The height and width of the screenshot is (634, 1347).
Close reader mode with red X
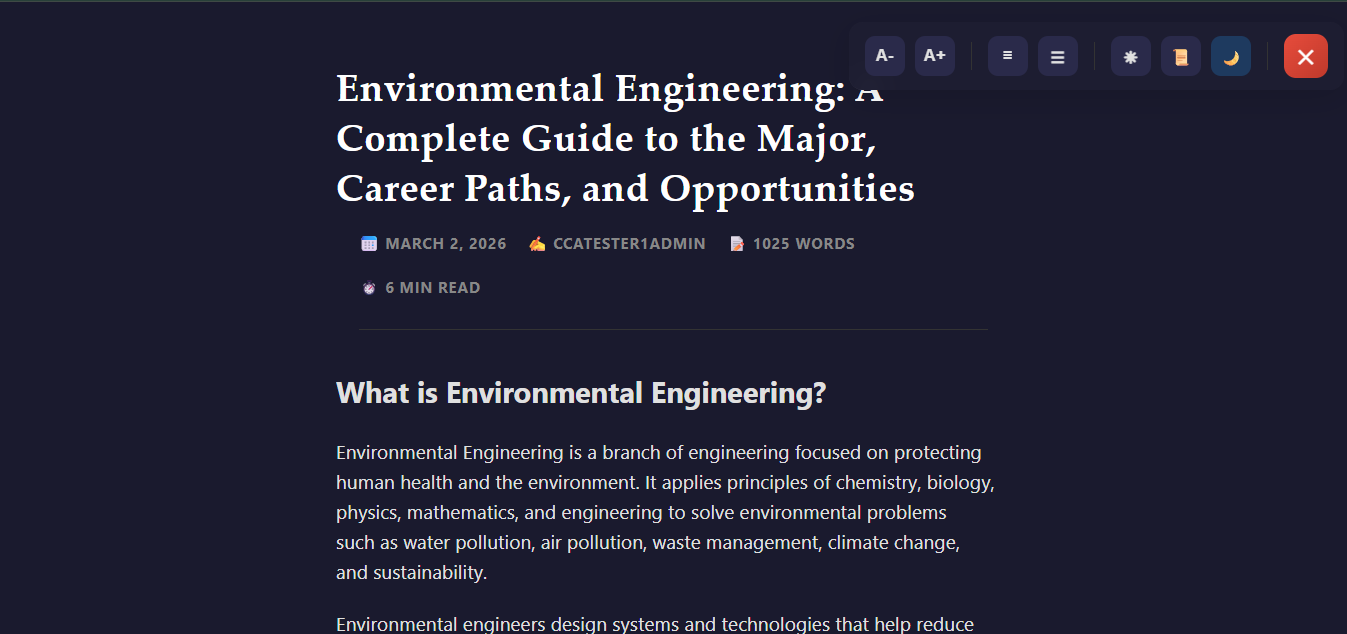[x=1305, y=56]
